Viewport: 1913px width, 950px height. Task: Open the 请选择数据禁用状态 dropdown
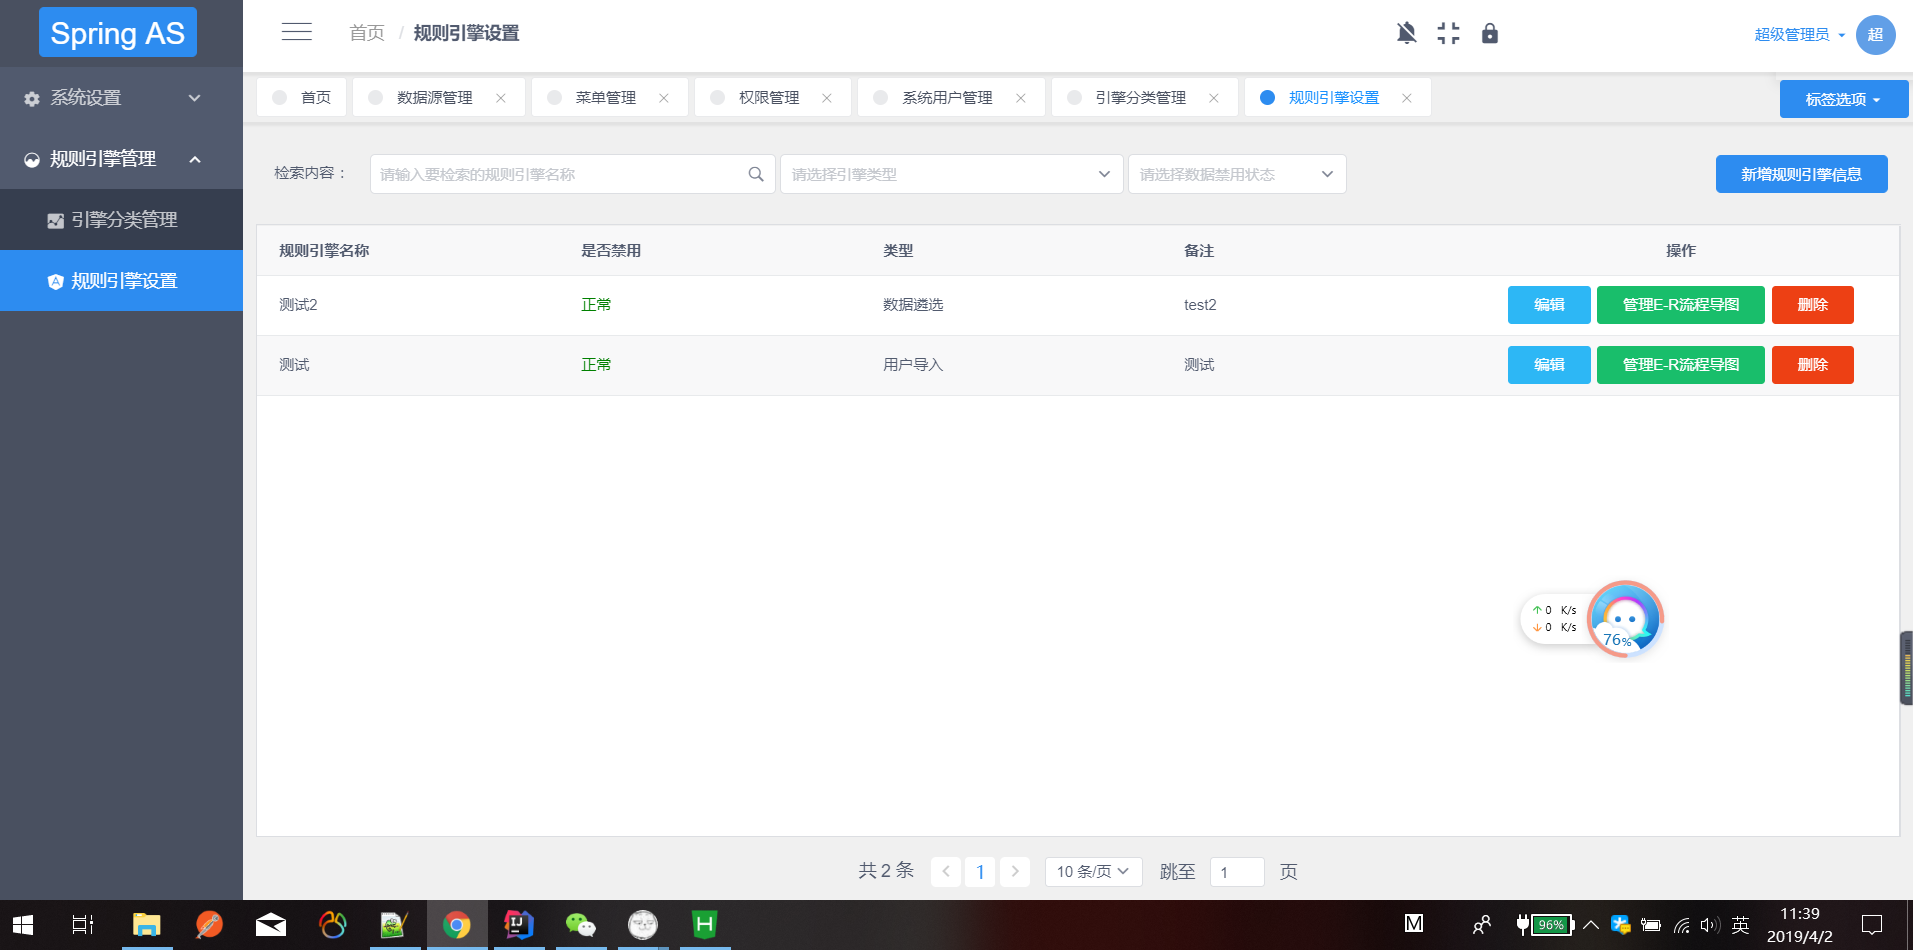[1236, 173]
